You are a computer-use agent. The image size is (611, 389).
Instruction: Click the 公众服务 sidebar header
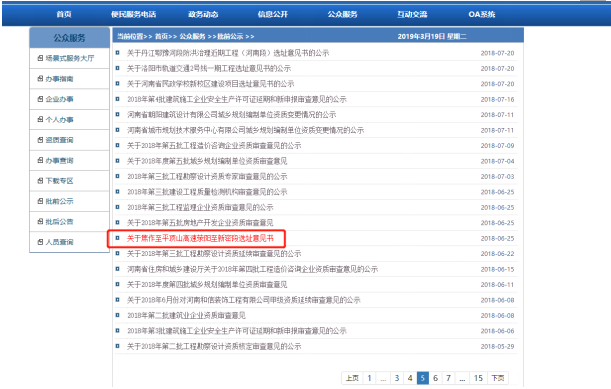69,38
